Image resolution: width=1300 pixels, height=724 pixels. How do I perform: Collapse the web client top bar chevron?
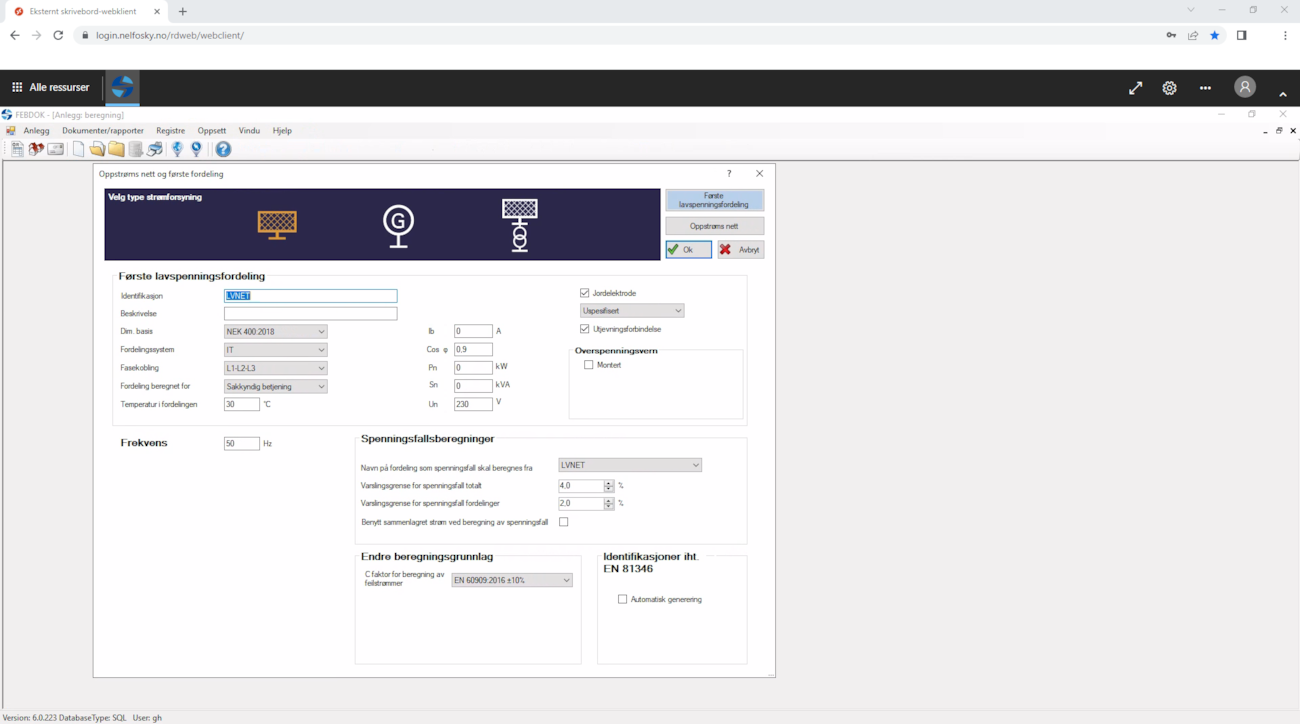tap(1283, 94)
